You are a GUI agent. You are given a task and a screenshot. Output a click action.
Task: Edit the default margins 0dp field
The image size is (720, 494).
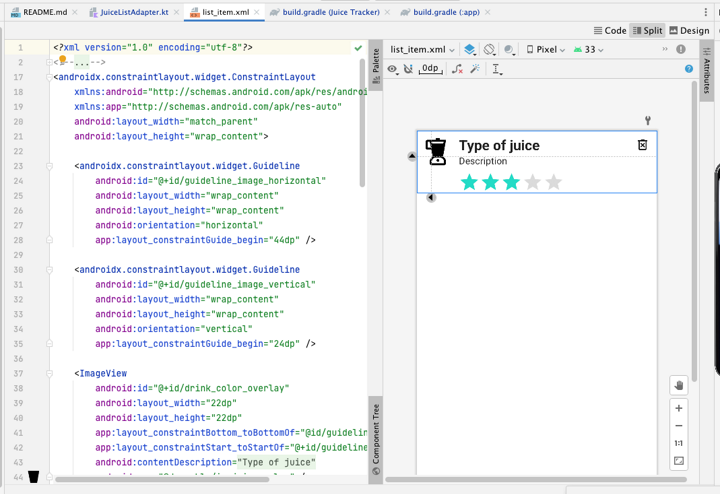[430, 69]
